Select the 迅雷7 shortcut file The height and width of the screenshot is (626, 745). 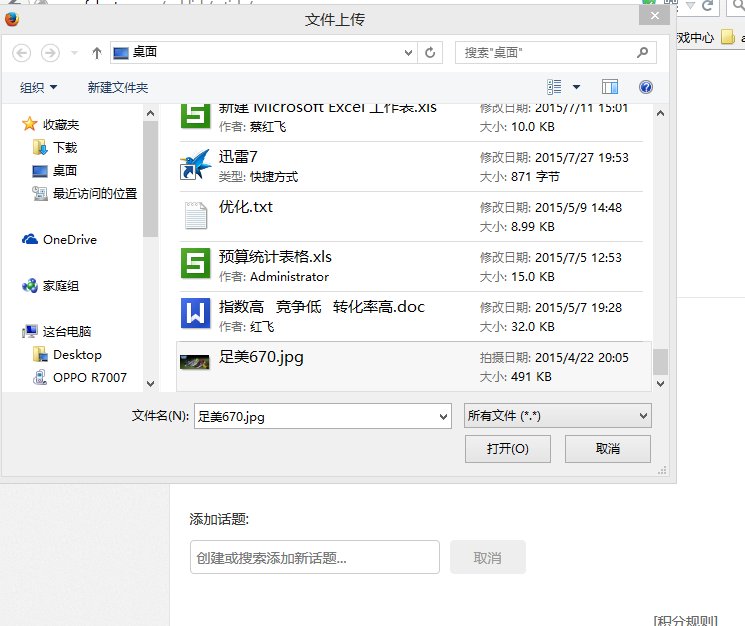[411, 167]
